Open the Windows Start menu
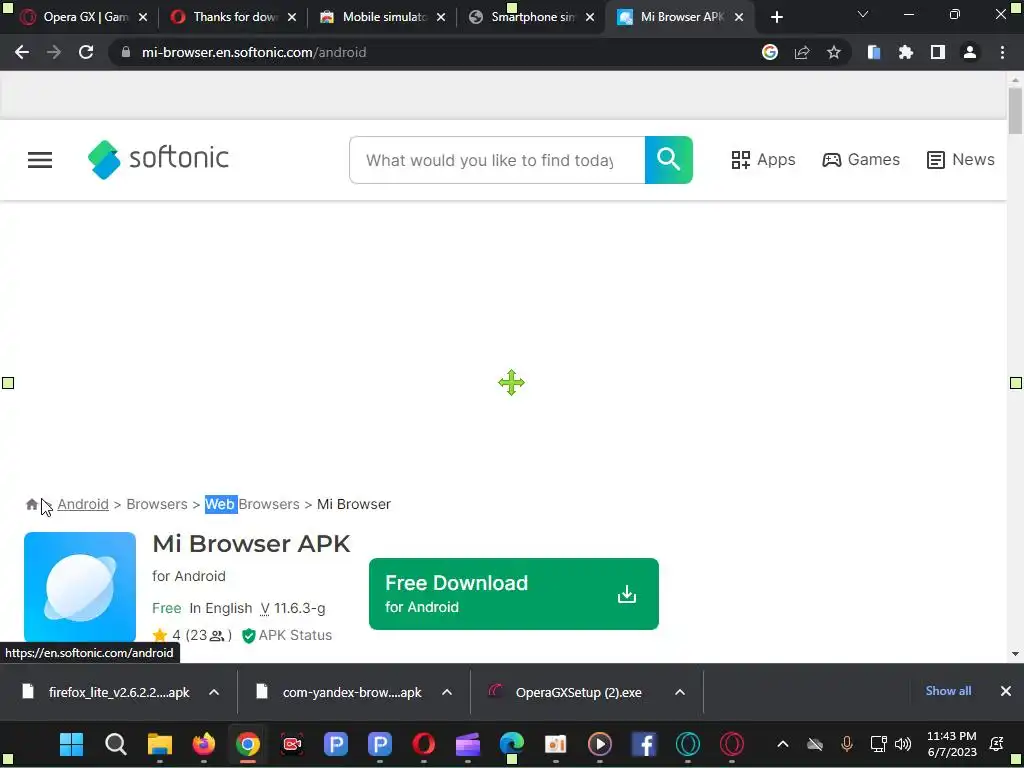The height and width of the screenshot is (768, 1024). tap(71, 744)
